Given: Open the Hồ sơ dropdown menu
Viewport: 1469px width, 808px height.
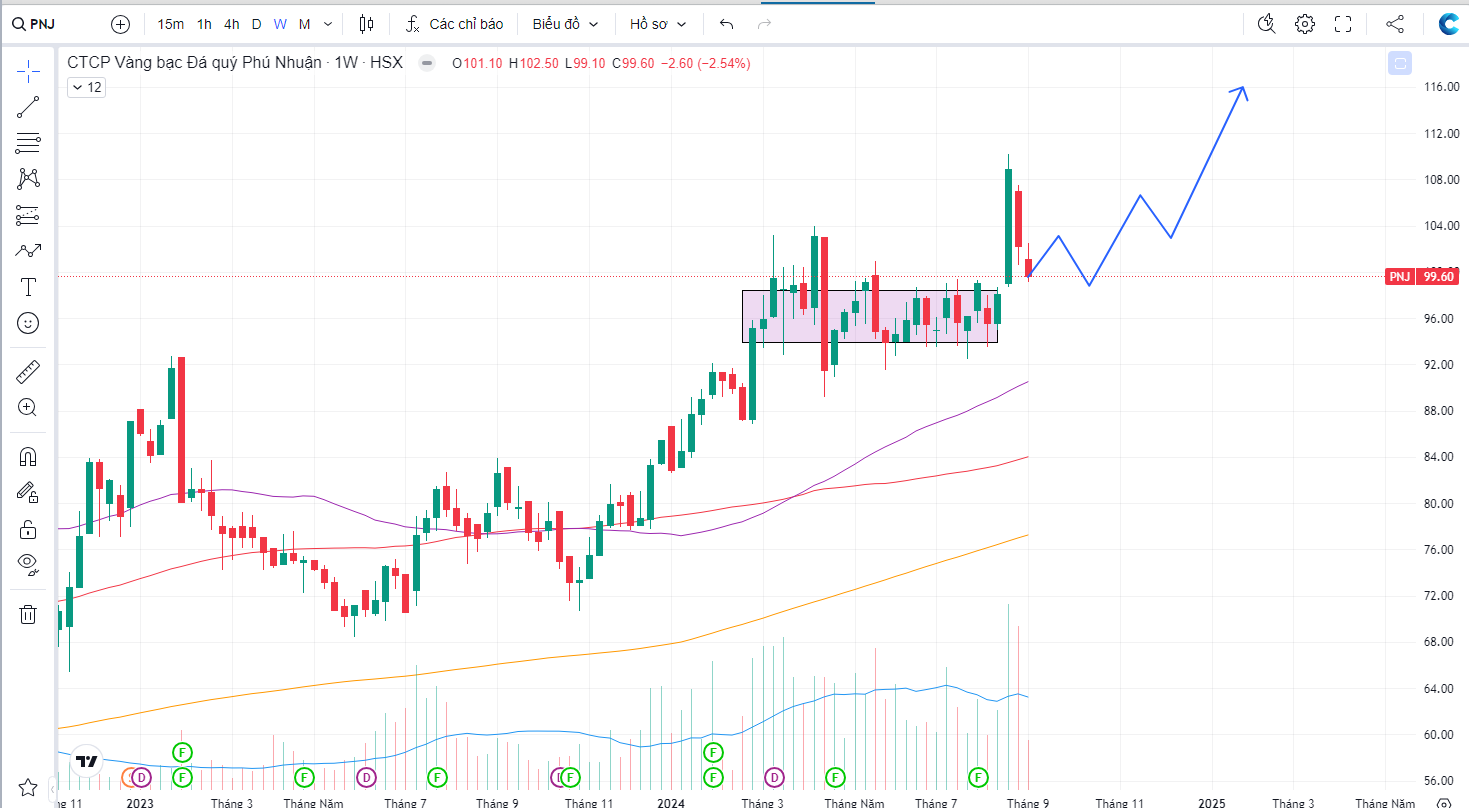Looking at the screenshot, I should point(658,24).
